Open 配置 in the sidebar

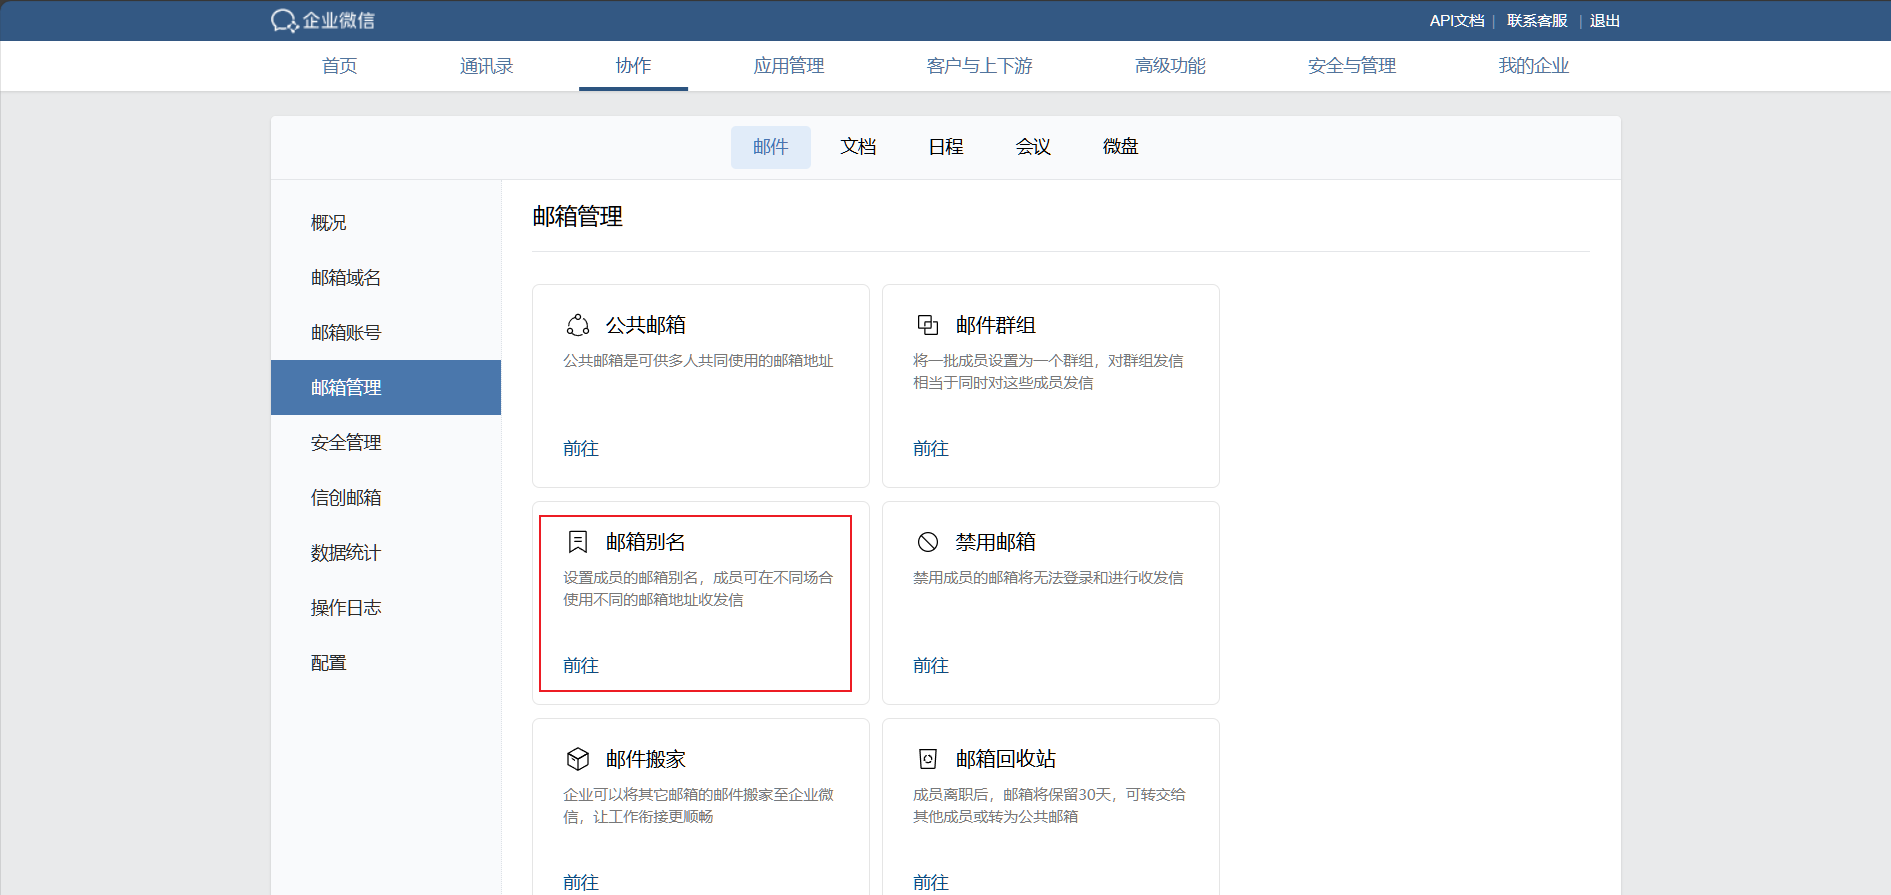pyautogui.click(x=386, y=663)
